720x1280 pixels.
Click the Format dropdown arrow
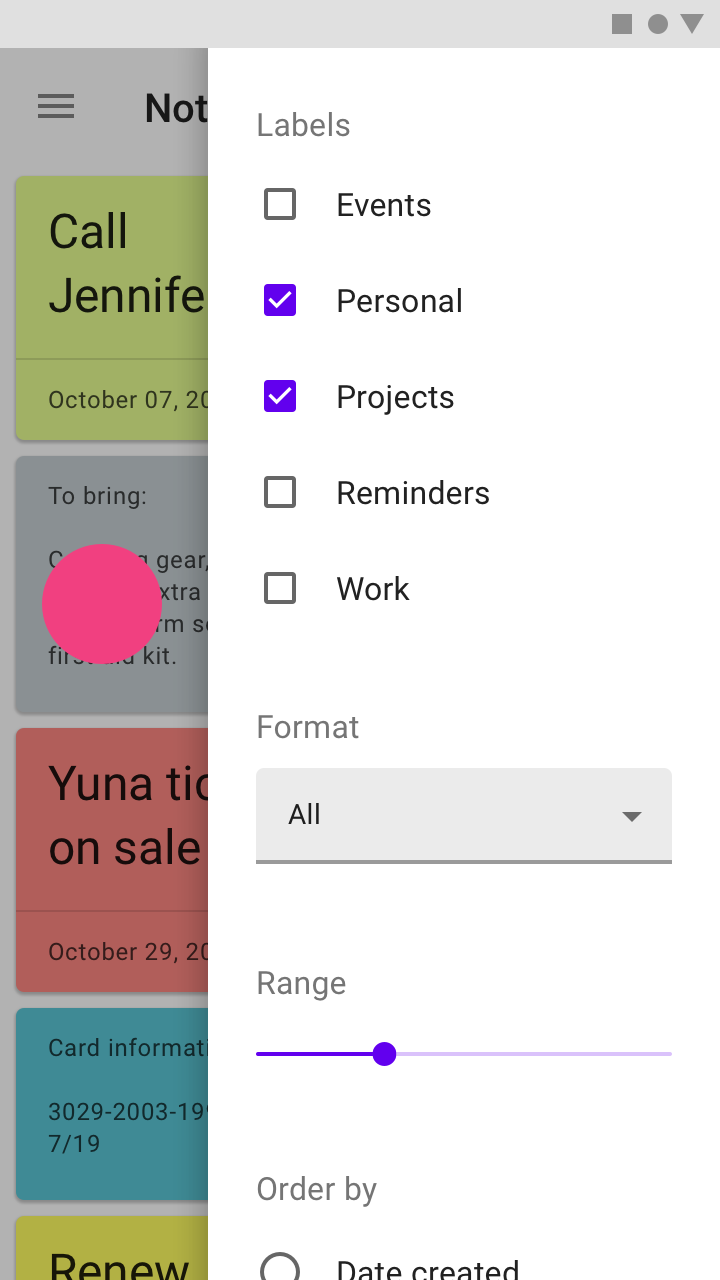pyautogui.click(x=631, y=816)
